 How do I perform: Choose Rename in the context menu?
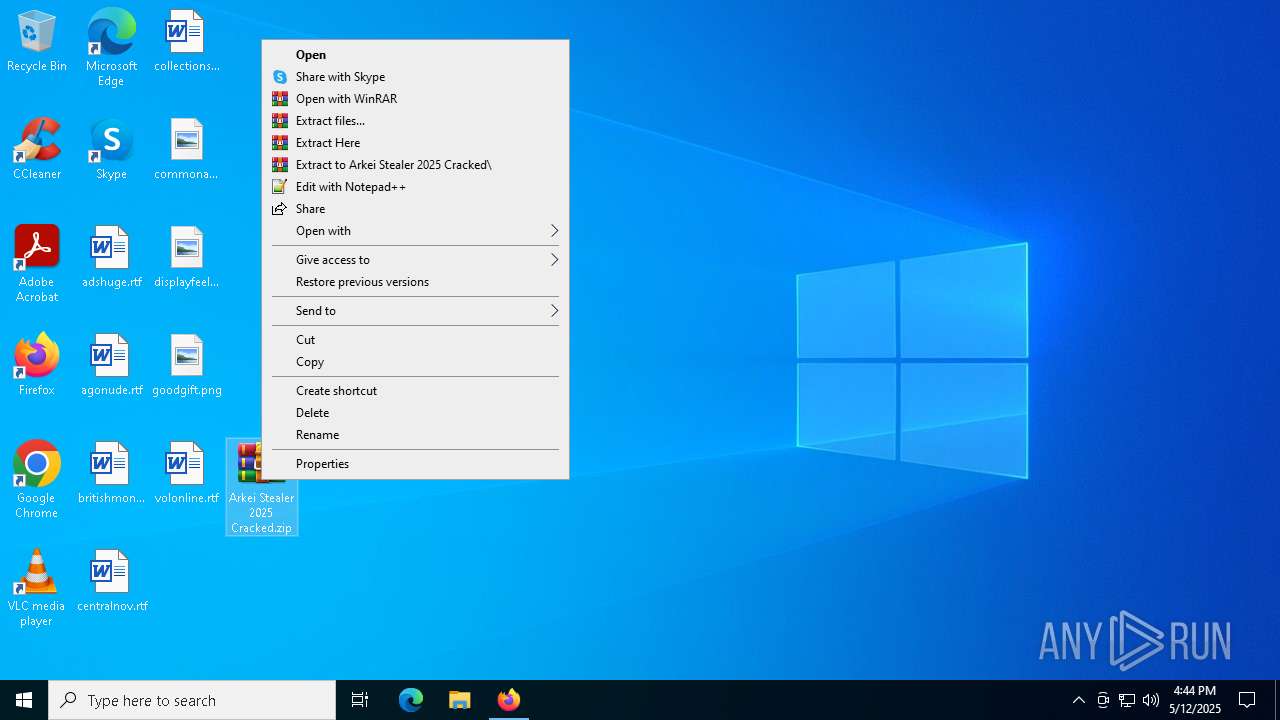tap(415, 435)
